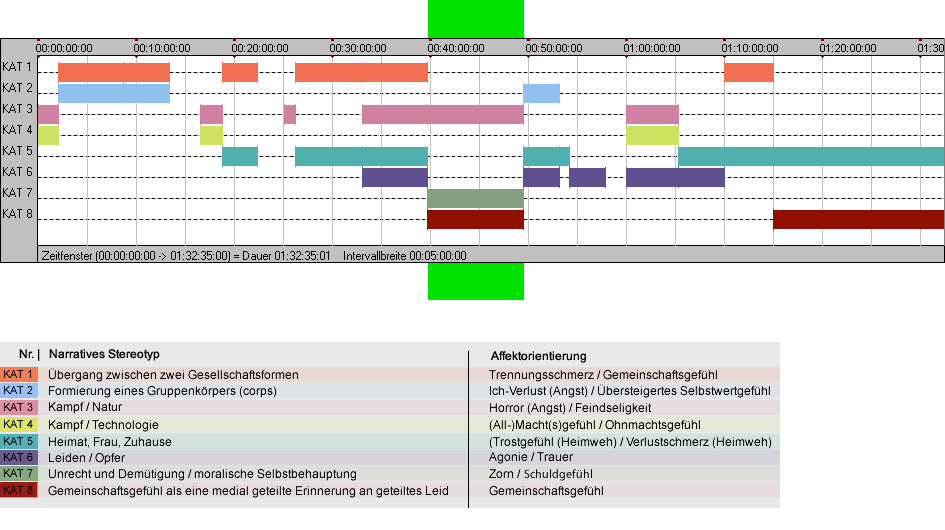Image resolution: width=945 pixels, height=530 pixels.
Task: Select the KAT 5 row label in the timeline
Action: 17,151
